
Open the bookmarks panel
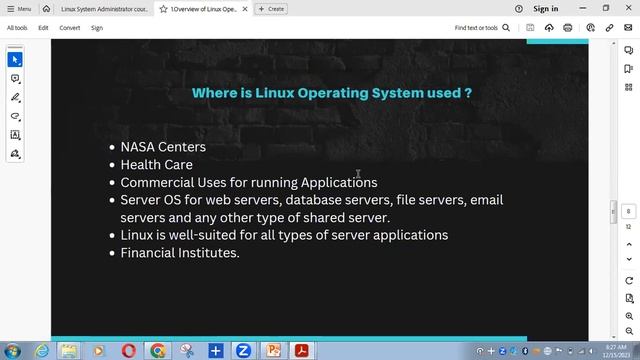coord(629,69)
